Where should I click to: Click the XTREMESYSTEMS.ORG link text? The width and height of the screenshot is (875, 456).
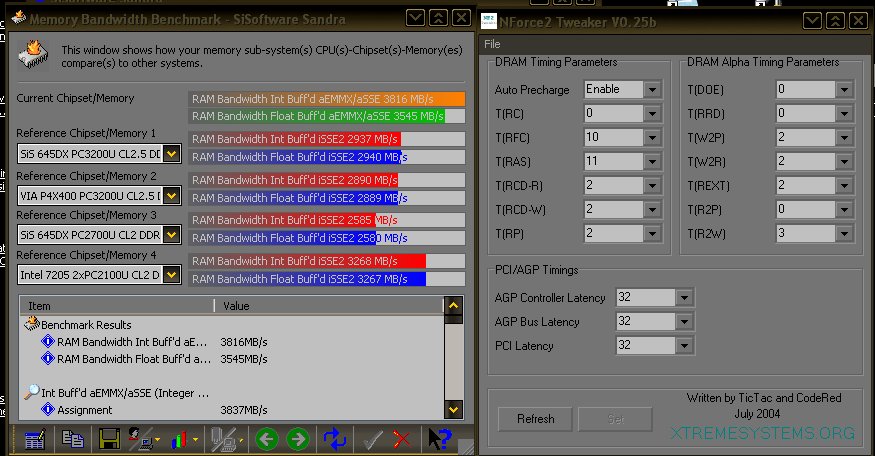coord(763,433)
